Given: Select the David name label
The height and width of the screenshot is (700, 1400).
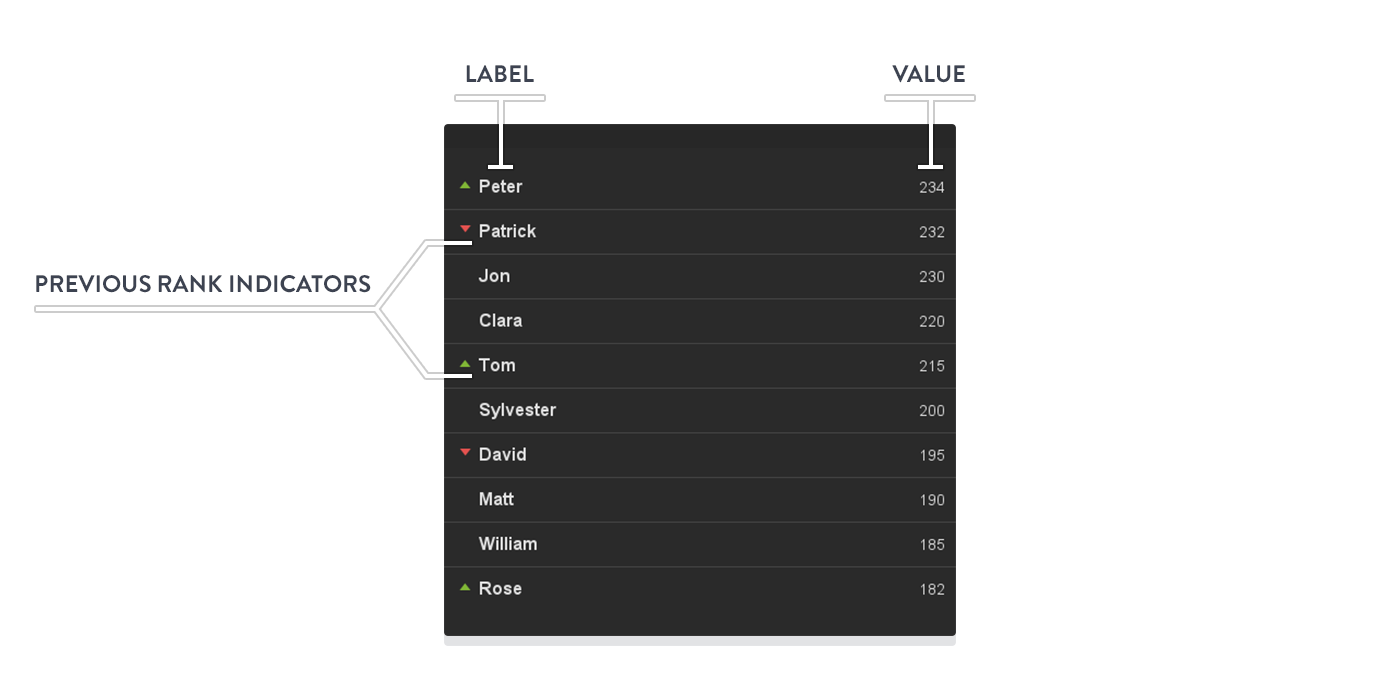Looking at the screenshot, I should [x=502, y=454].
